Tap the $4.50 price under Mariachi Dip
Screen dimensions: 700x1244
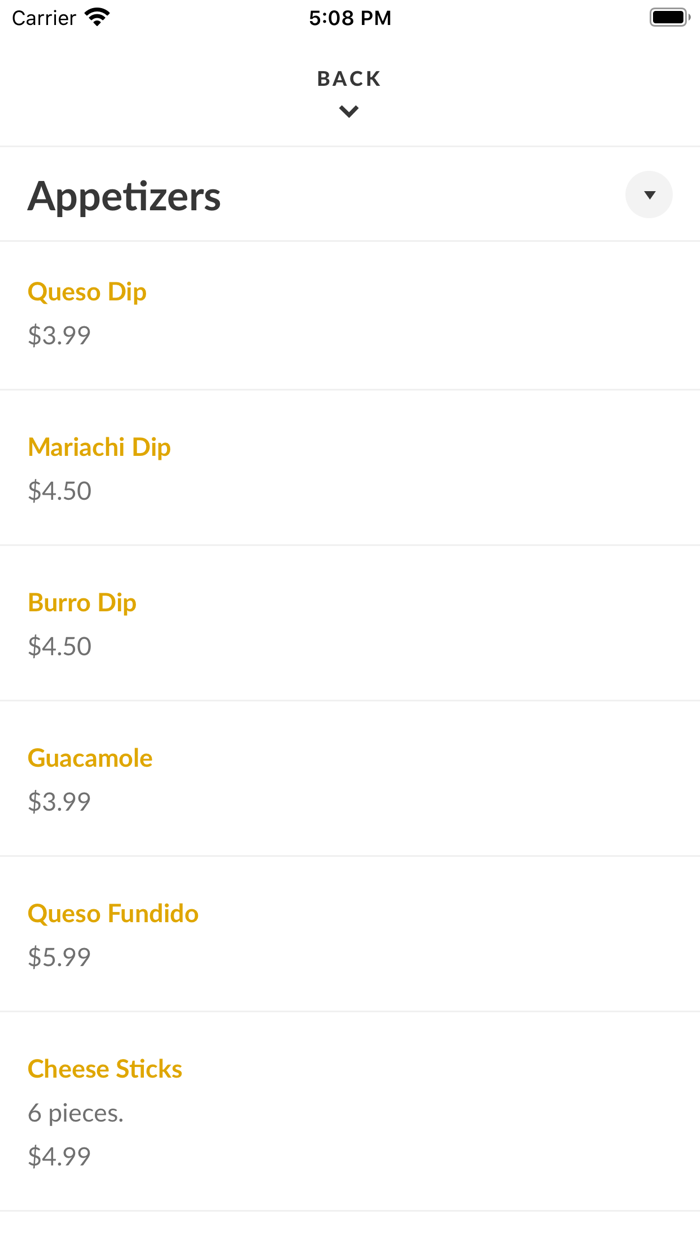(59, 491)
